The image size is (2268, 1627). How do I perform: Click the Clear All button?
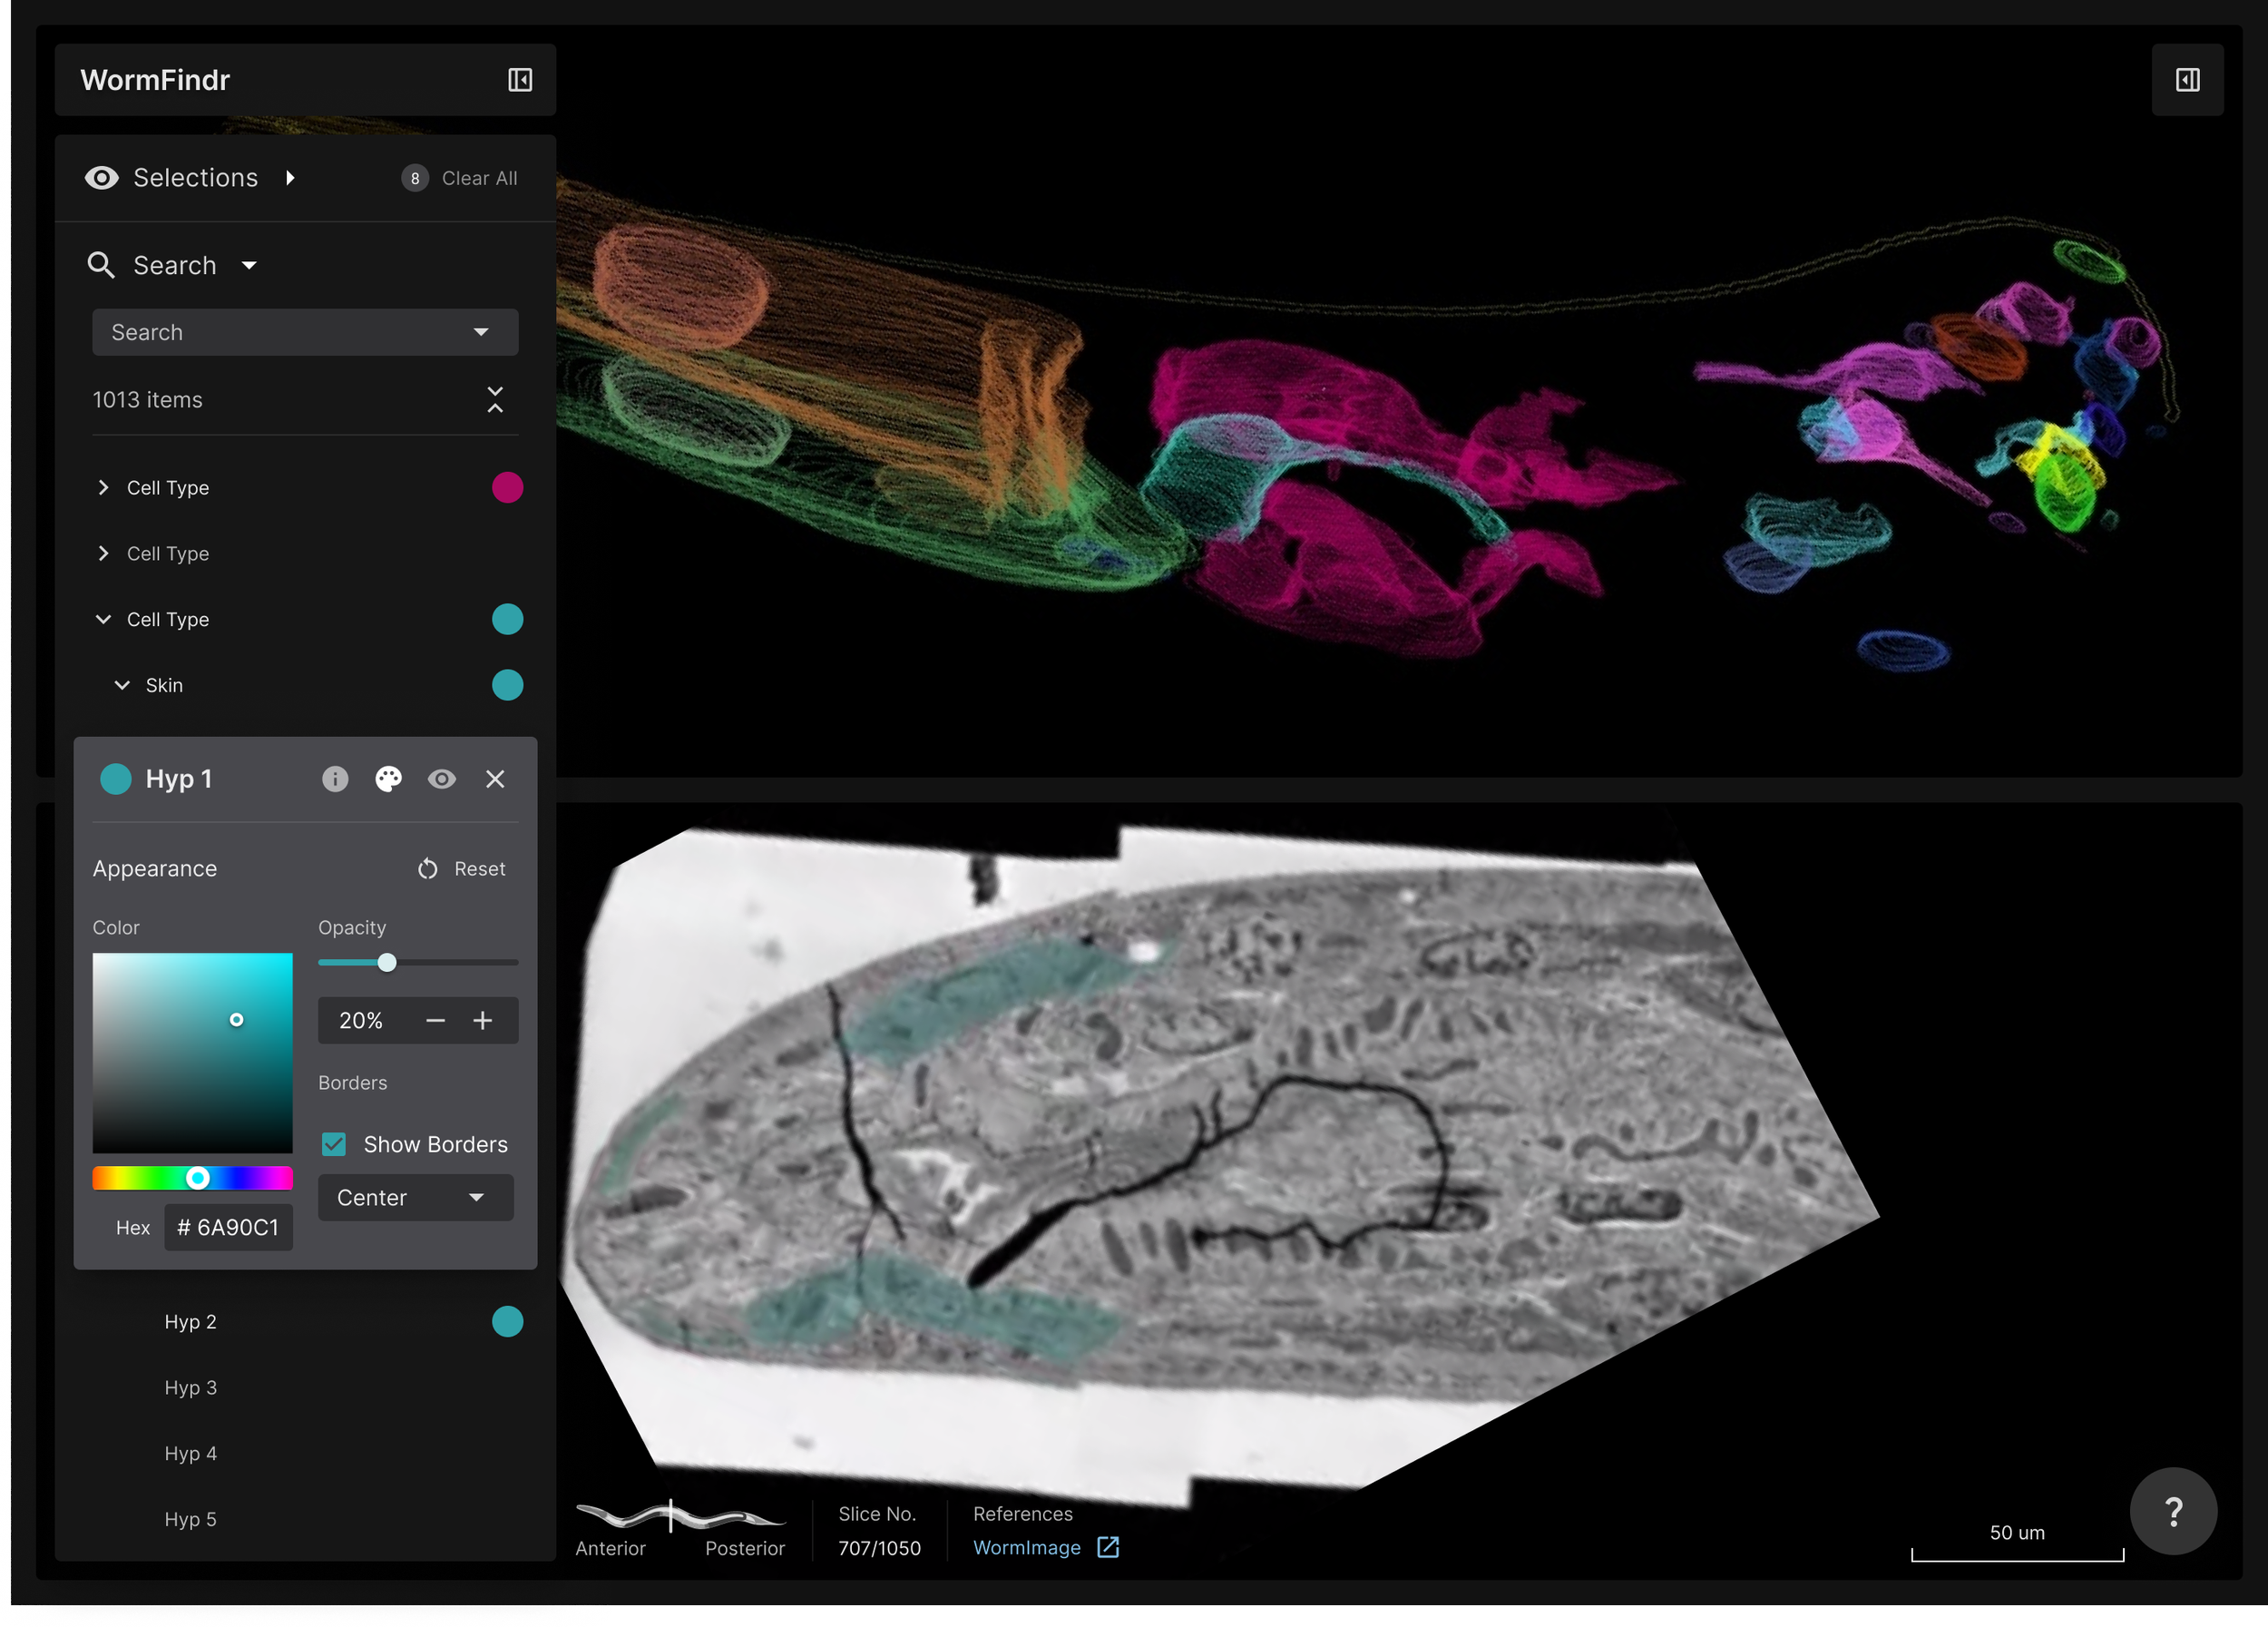click(479, 178)
